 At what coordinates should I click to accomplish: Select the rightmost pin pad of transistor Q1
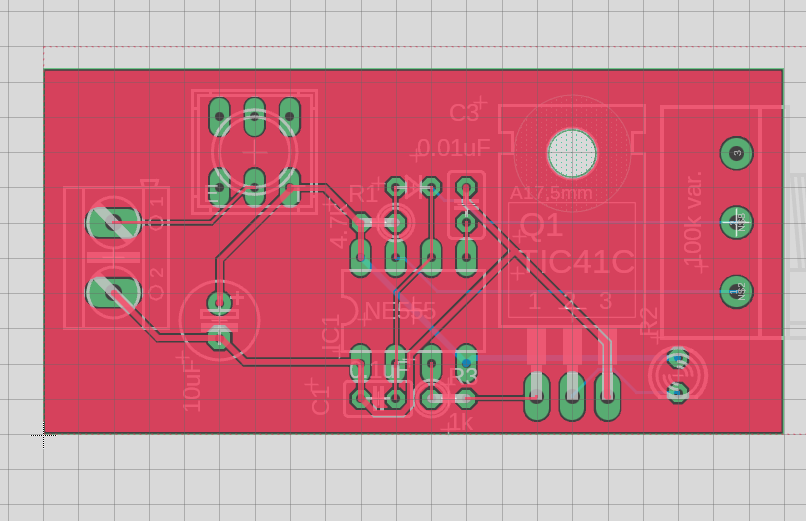point(606,395)
